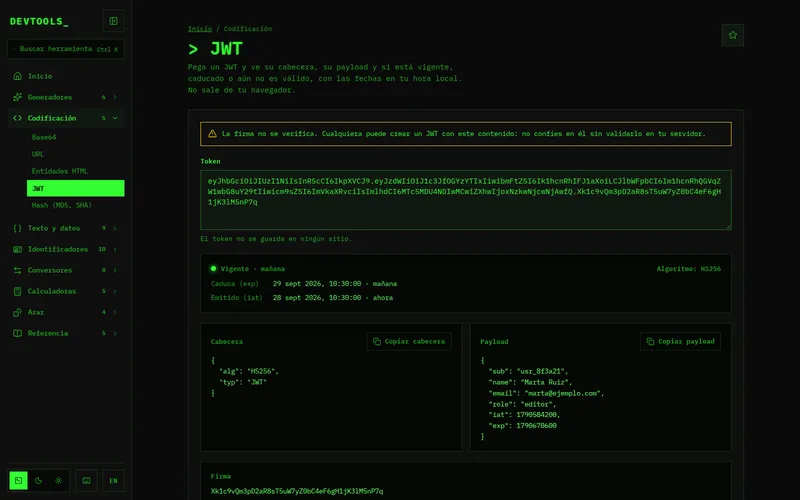Click the DEVTOOLS_ logo
Viewport: 800px width, 500px height.
coord(39,21)
